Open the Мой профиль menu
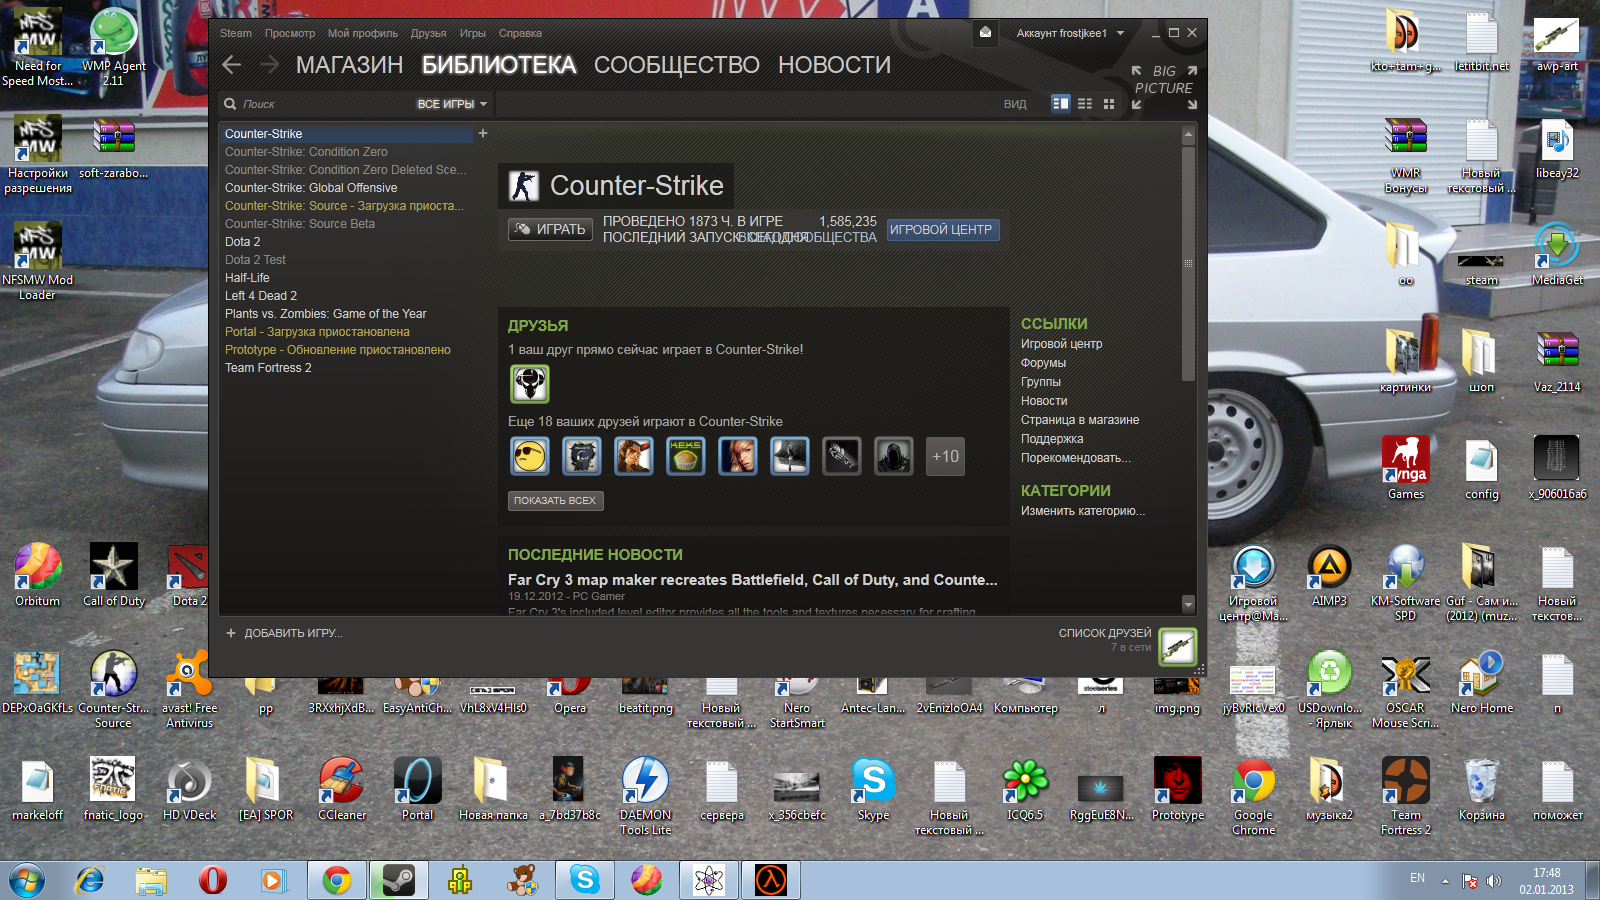The image size is (1600, 900). tap(363, 33)
